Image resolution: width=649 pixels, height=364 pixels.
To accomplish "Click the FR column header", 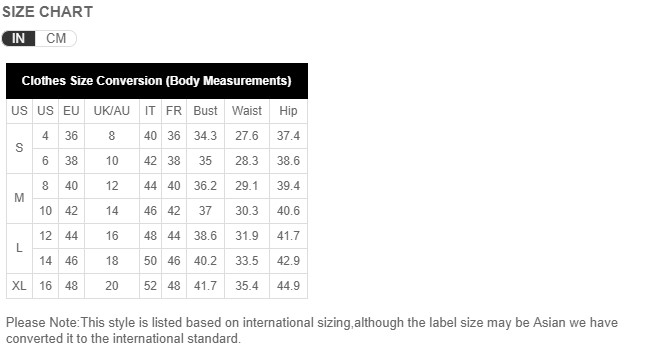I will 174,111.
